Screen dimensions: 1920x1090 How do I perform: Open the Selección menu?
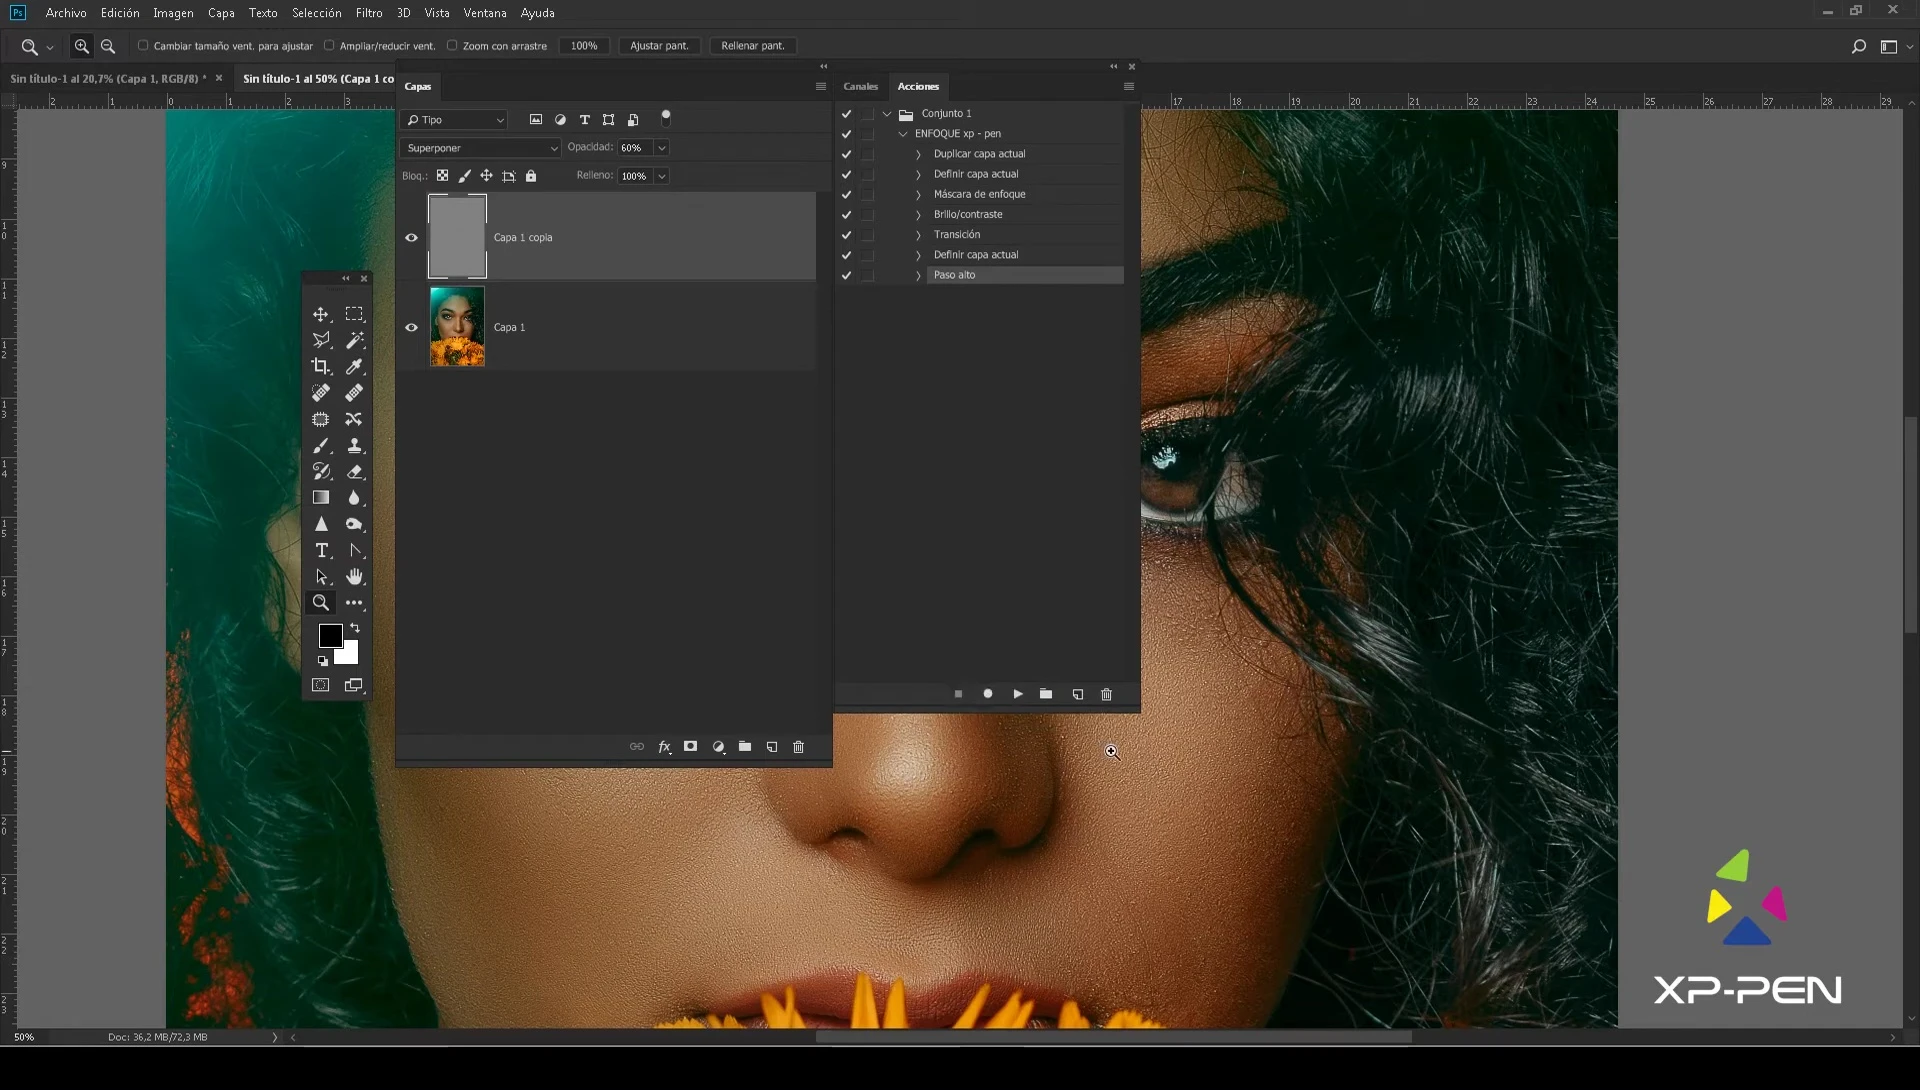(317, 13)
